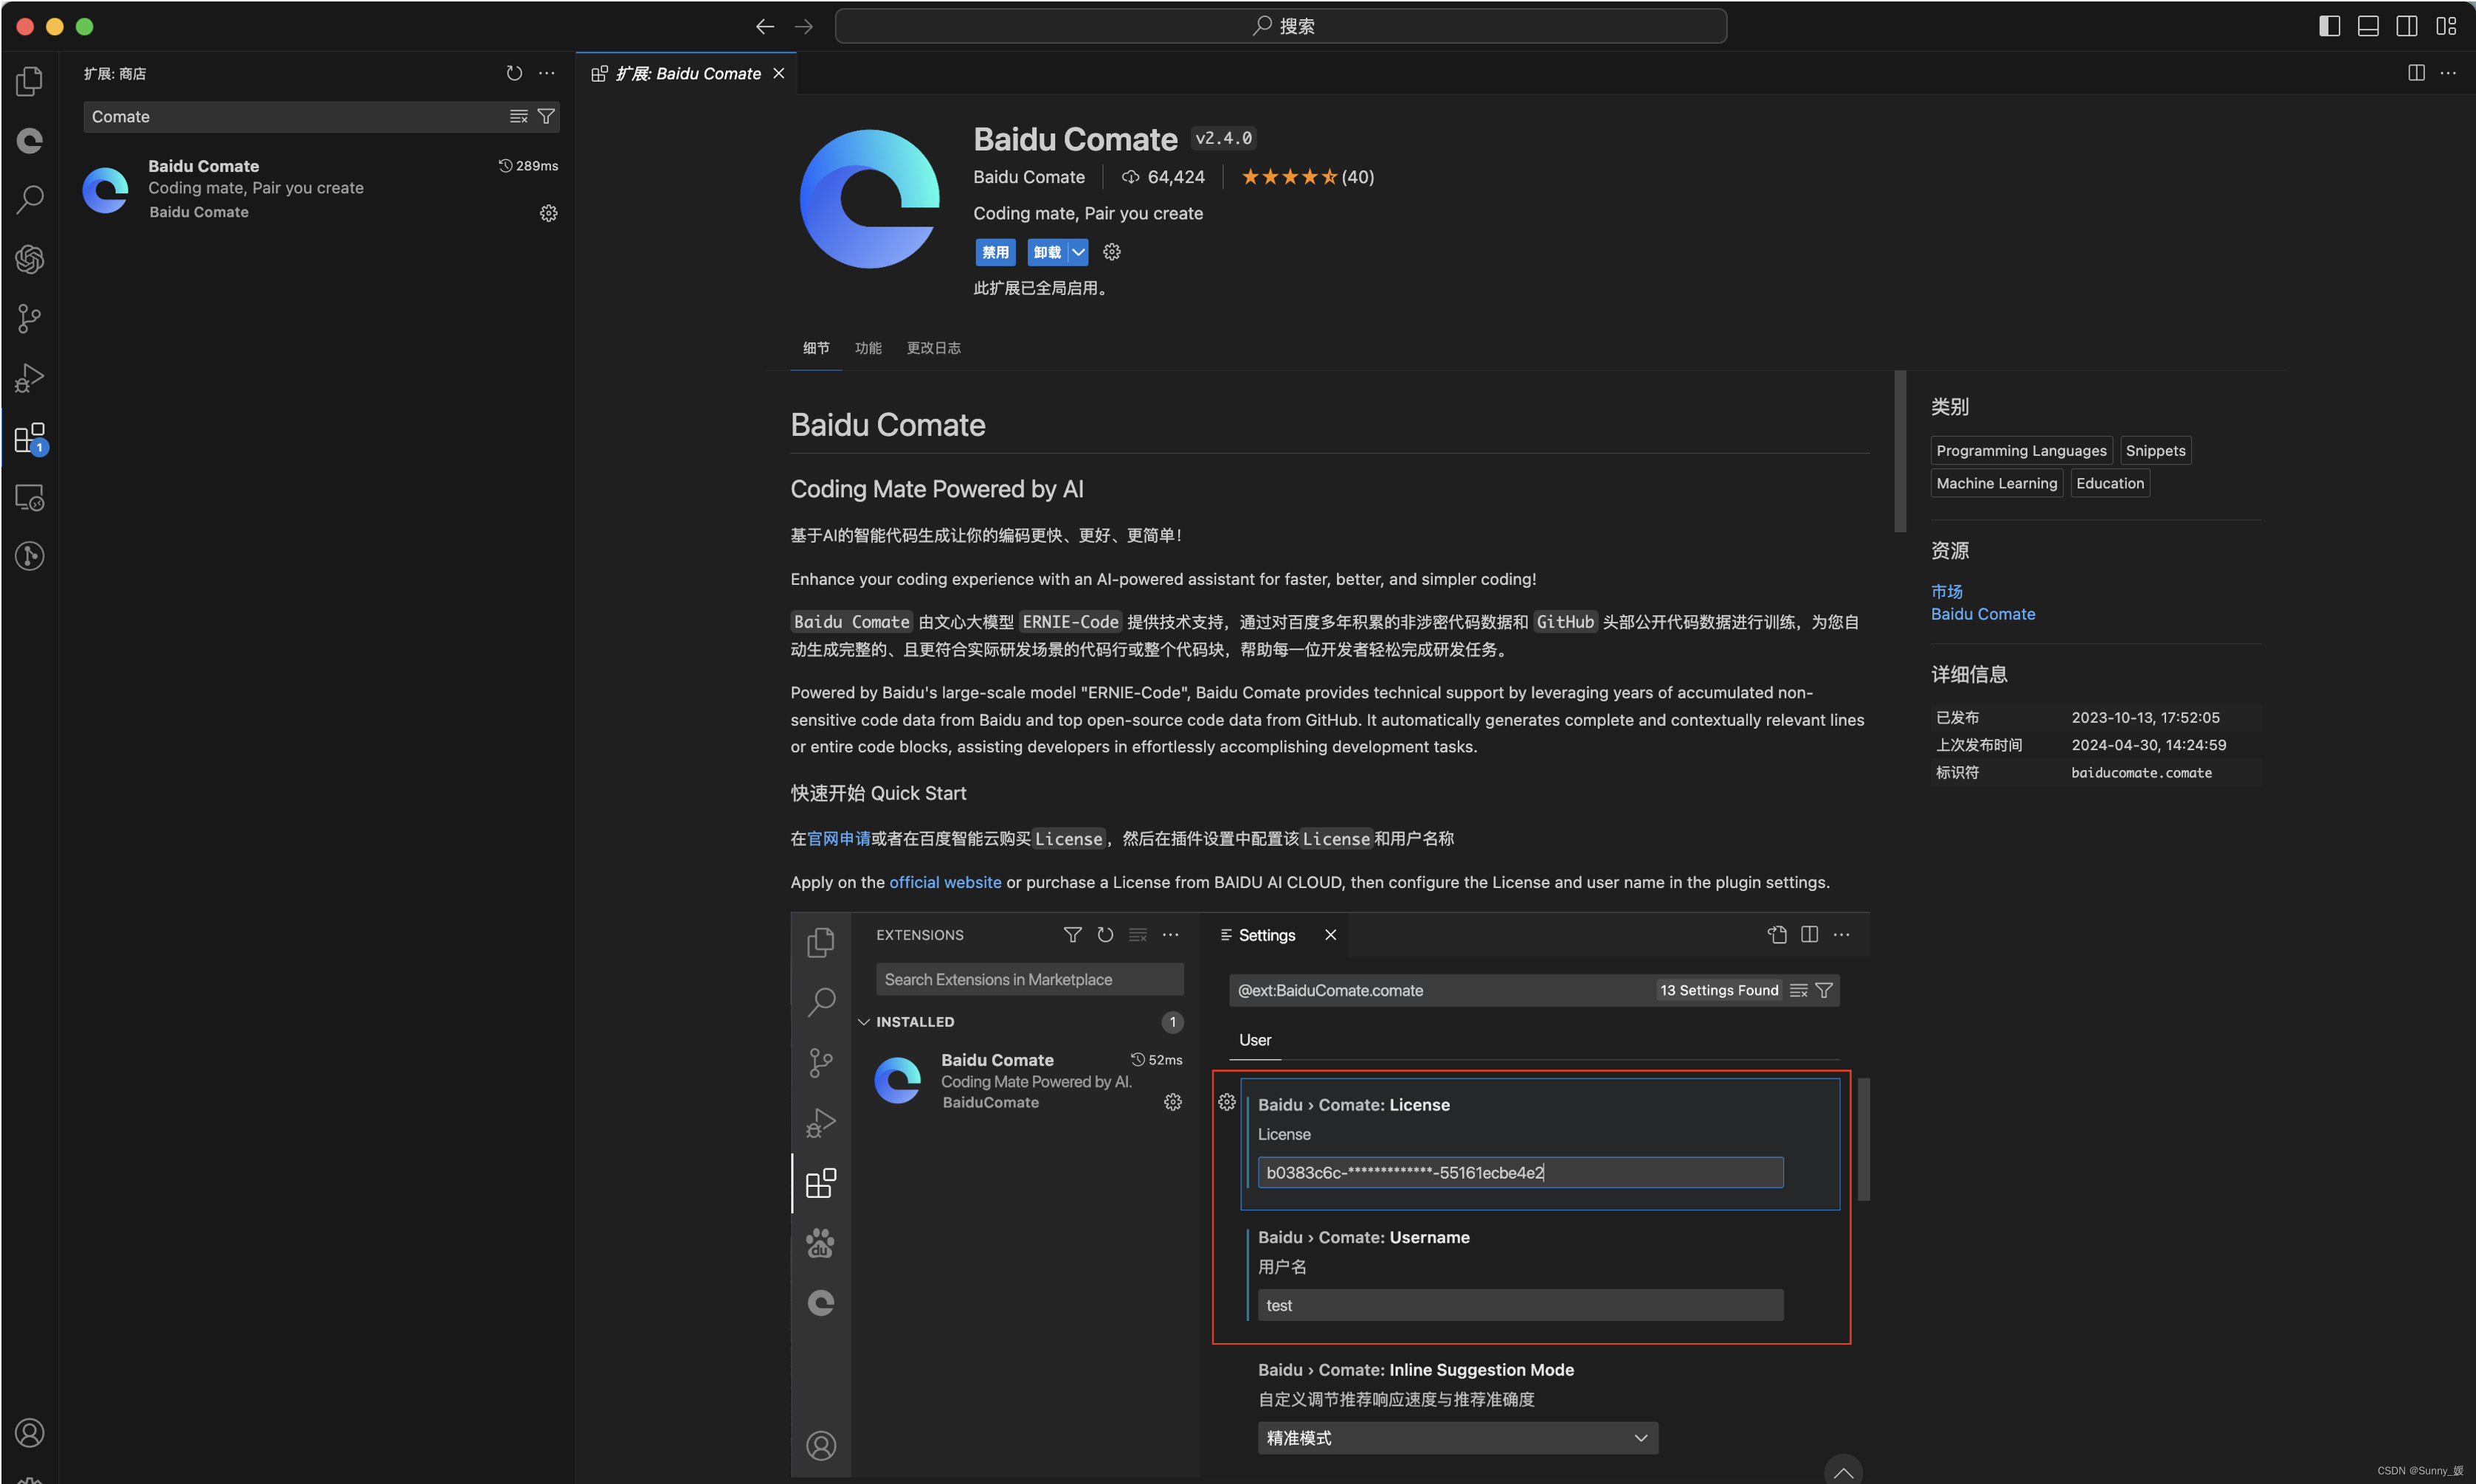The width and height of the screenshot is (2476, 1484).
Task: Open the Baidu Comate sidebar icon
Action: [x=30, y=140]
